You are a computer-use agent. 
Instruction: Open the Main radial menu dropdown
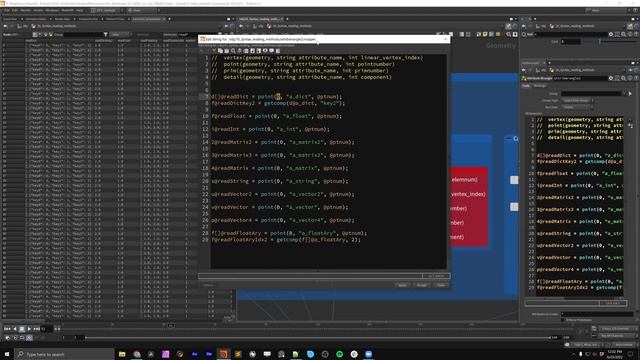click(143, 10)
